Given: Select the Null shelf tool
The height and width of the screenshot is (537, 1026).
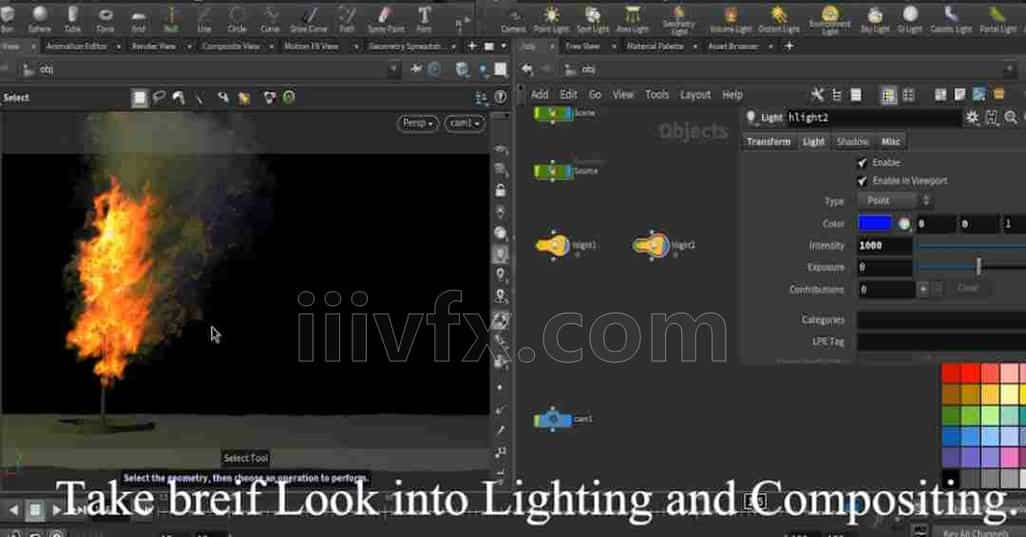Looking at the screenshot, I should point(171,19).
